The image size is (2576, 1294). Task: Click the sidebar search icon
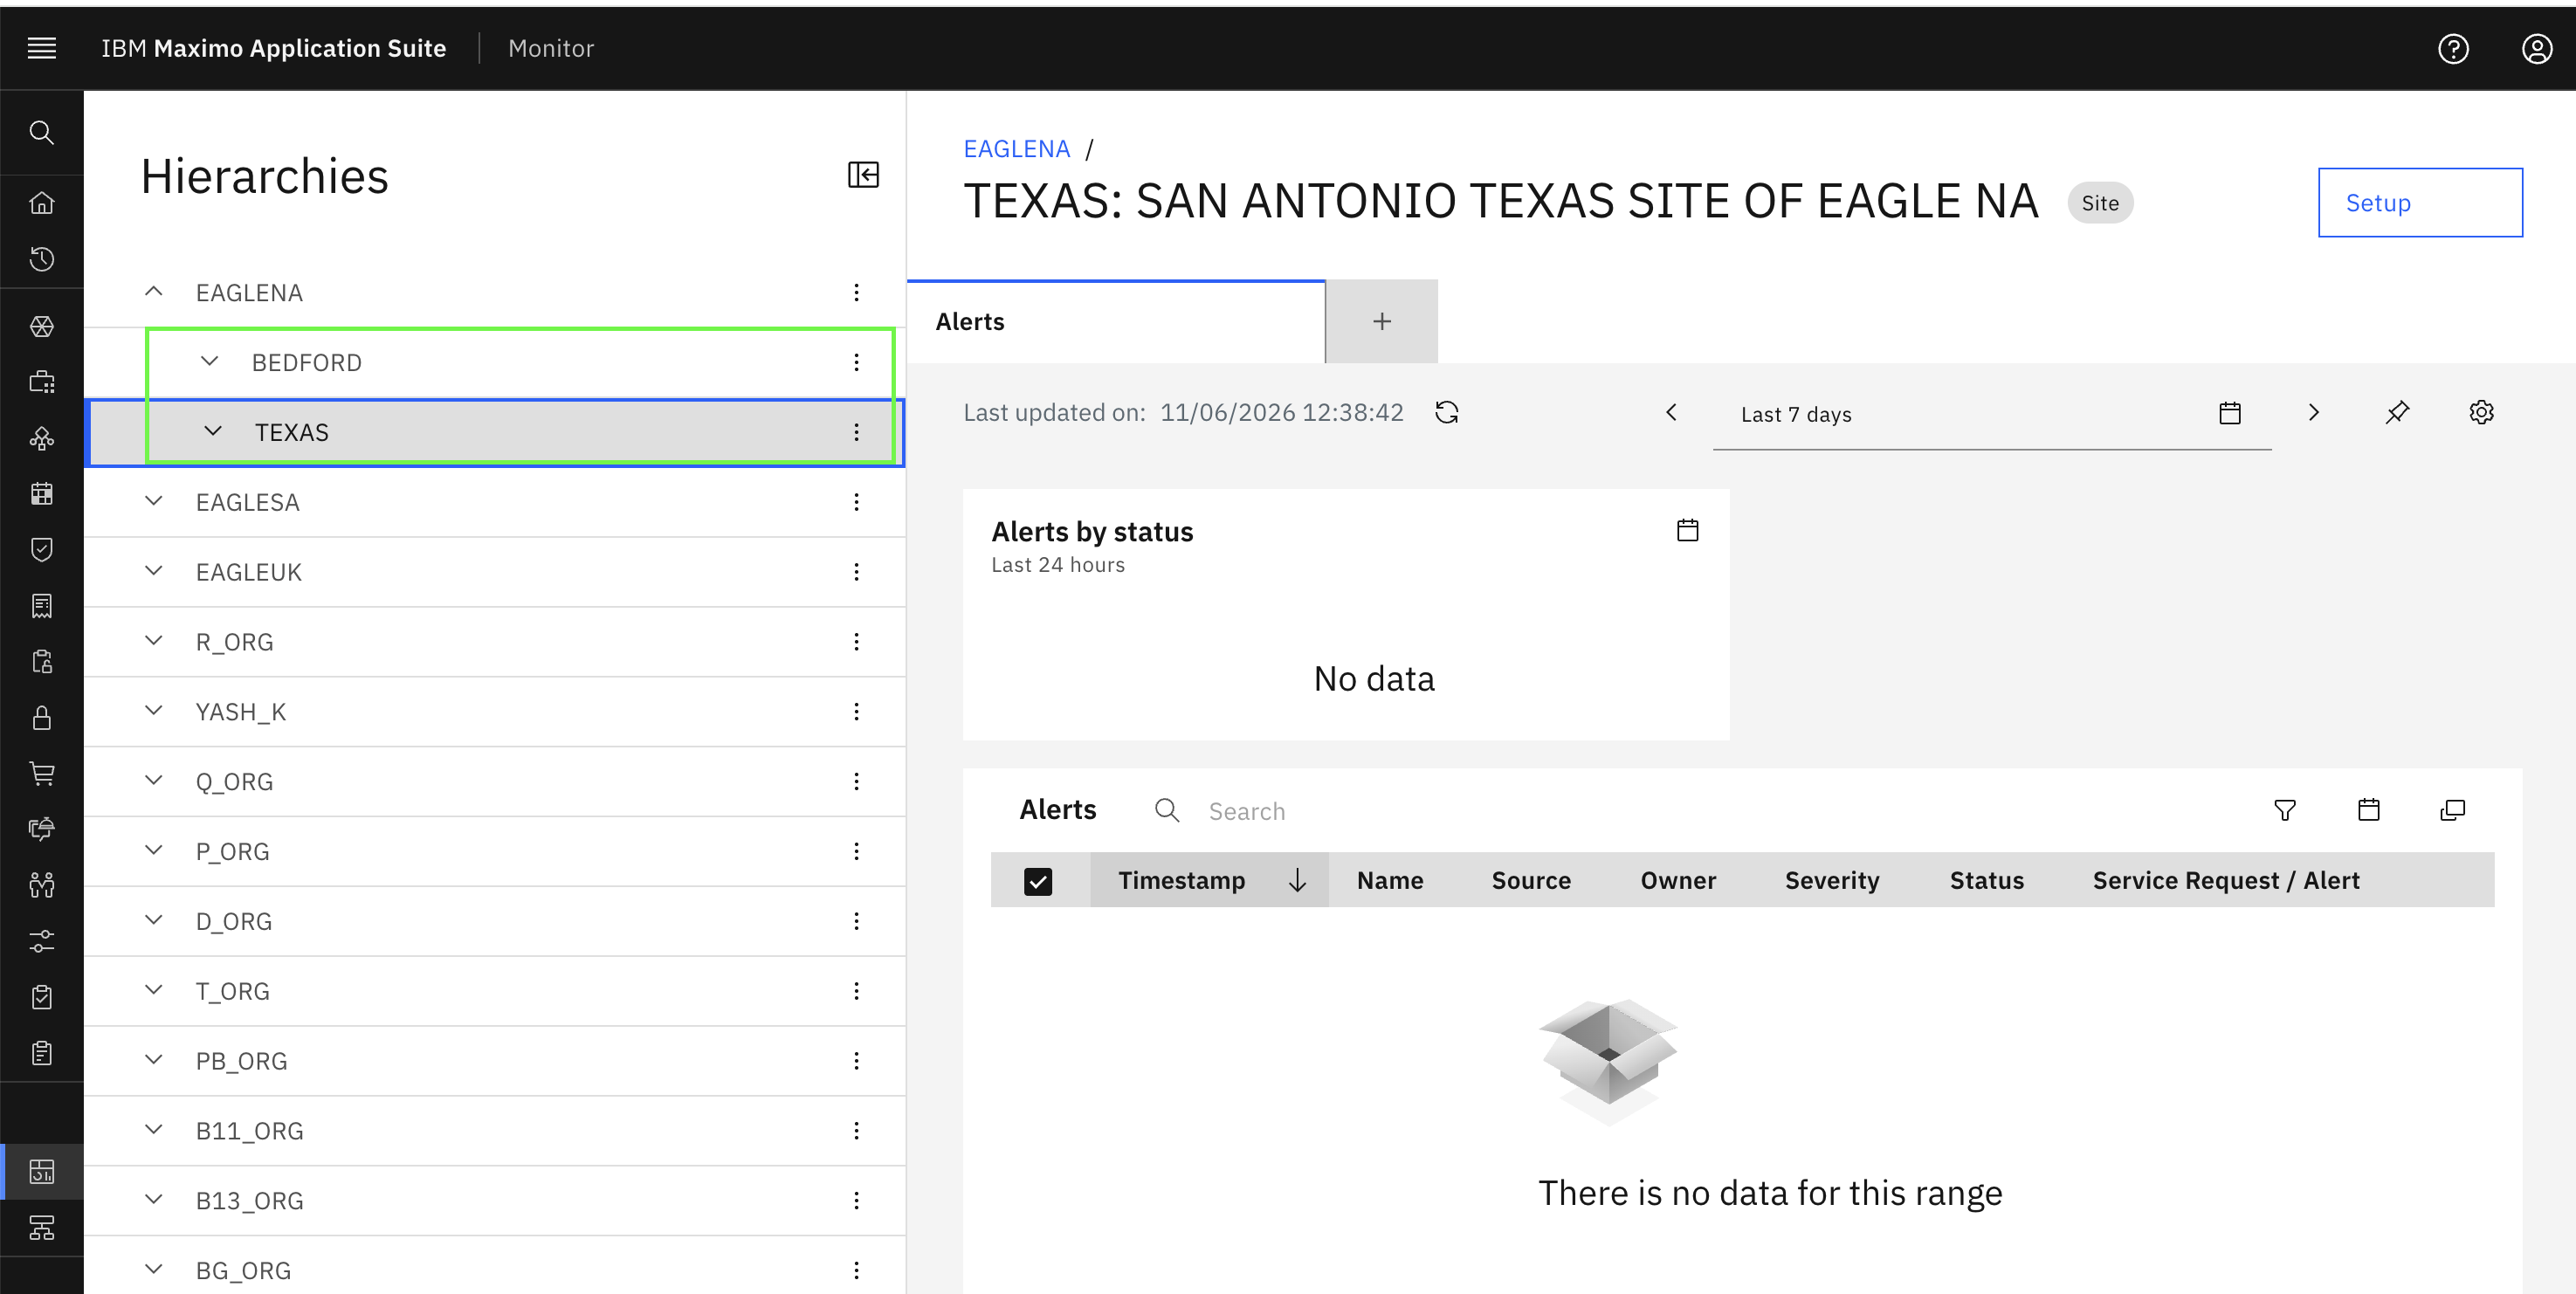coord(41,132)
